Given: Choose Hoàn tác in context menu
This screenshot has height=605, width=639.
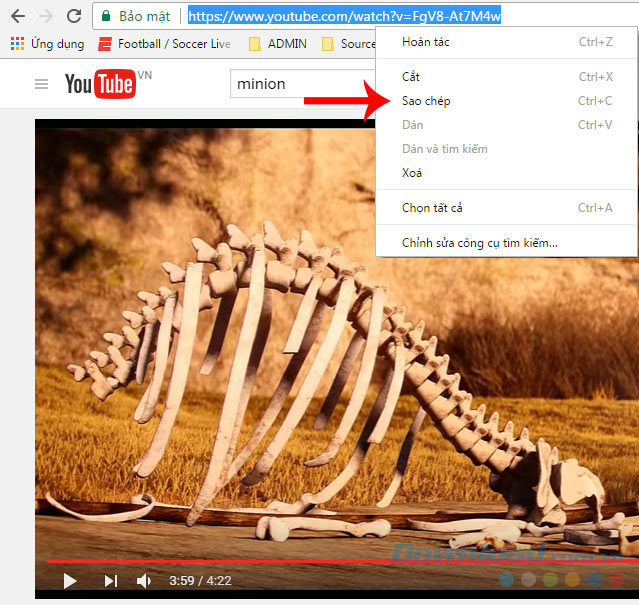Looking at the screenshot, I should click(425, 42).
